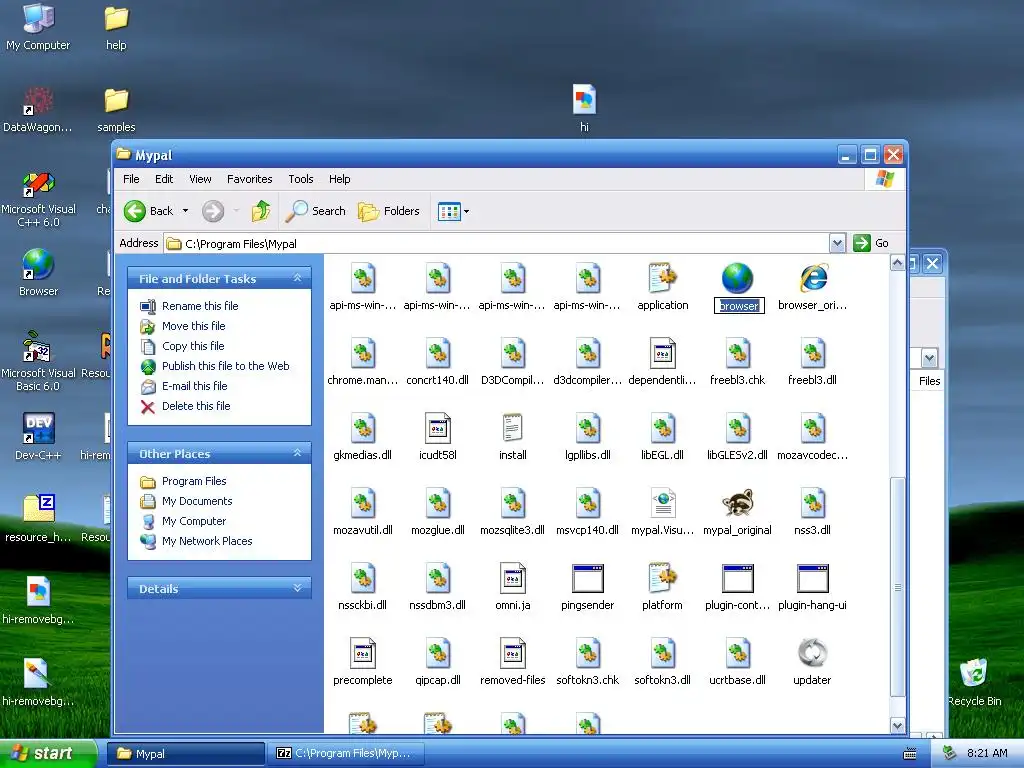This screenshot has height=768, width=1024.
Task: Open the Edit menu
Action: point(164,179)
